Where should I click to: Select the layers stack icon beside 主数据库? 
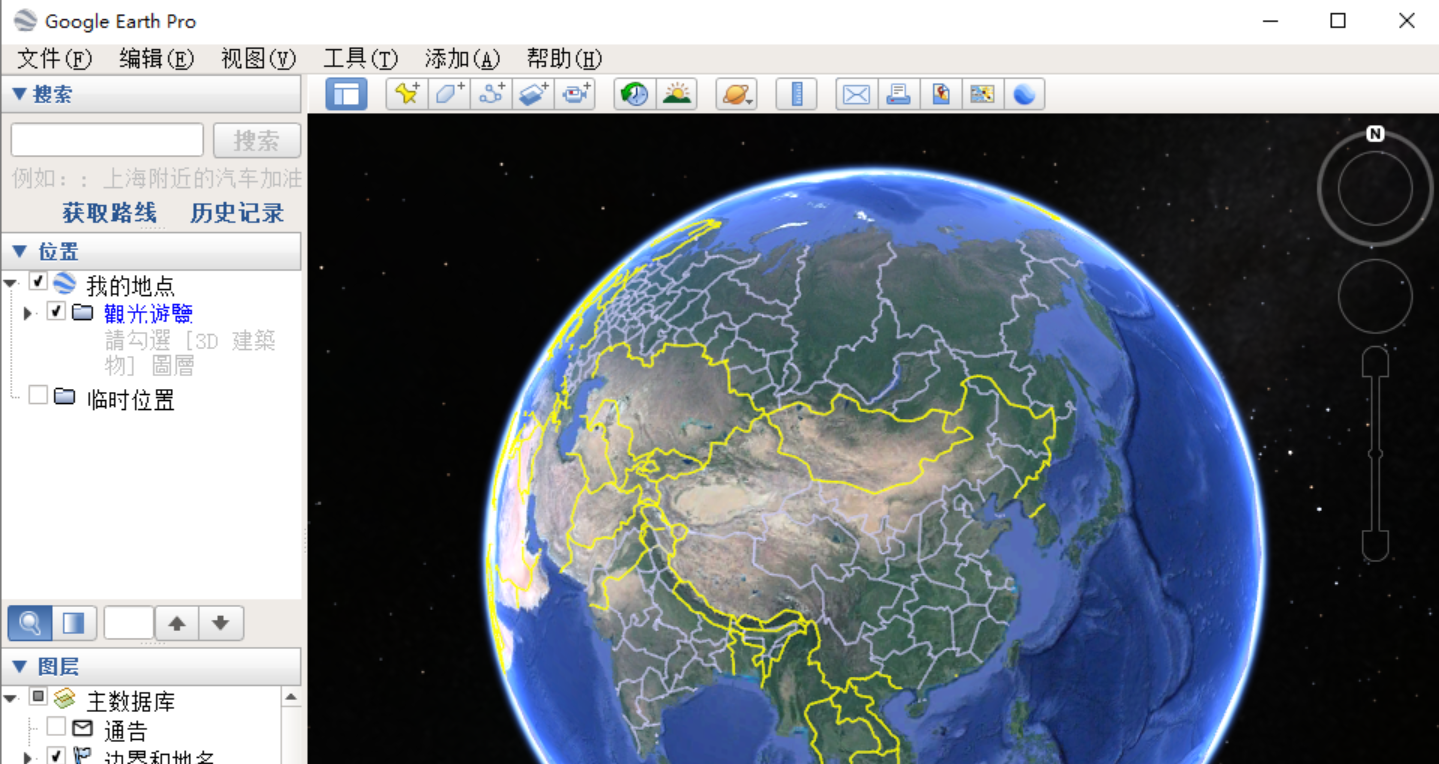tap(64, 698)
